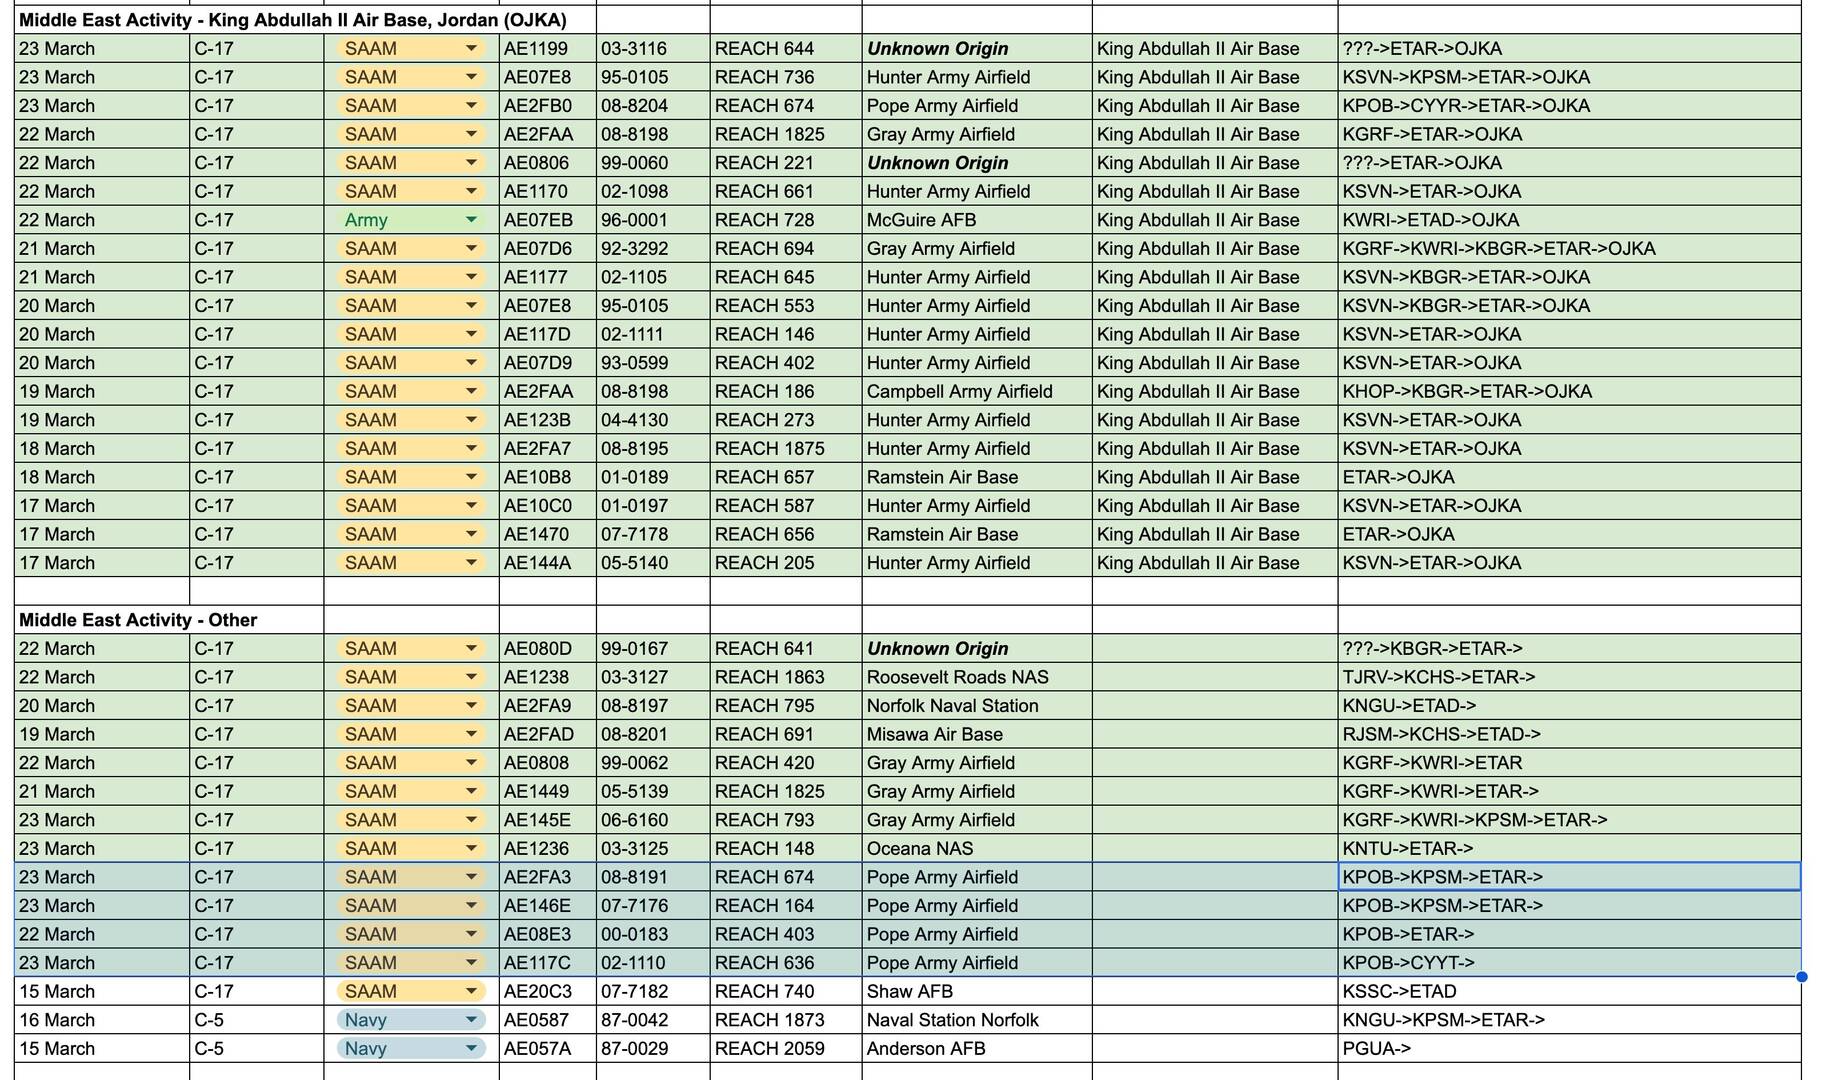Image resolution: width=1826 pixels, height=1080 pixels.
Task: Expand the Navy dropdown in REACH 2059 row
Action: pos(470,1049)
